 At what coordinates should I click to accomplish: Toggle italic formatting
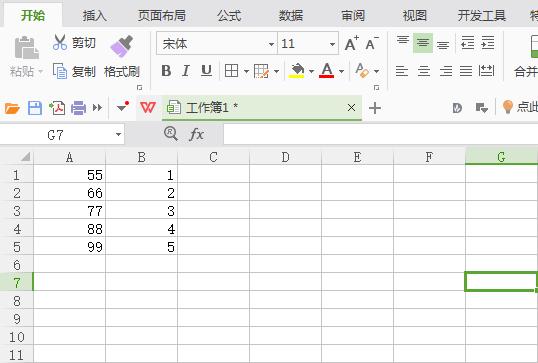pyautogui.click(x=186, y=71)
